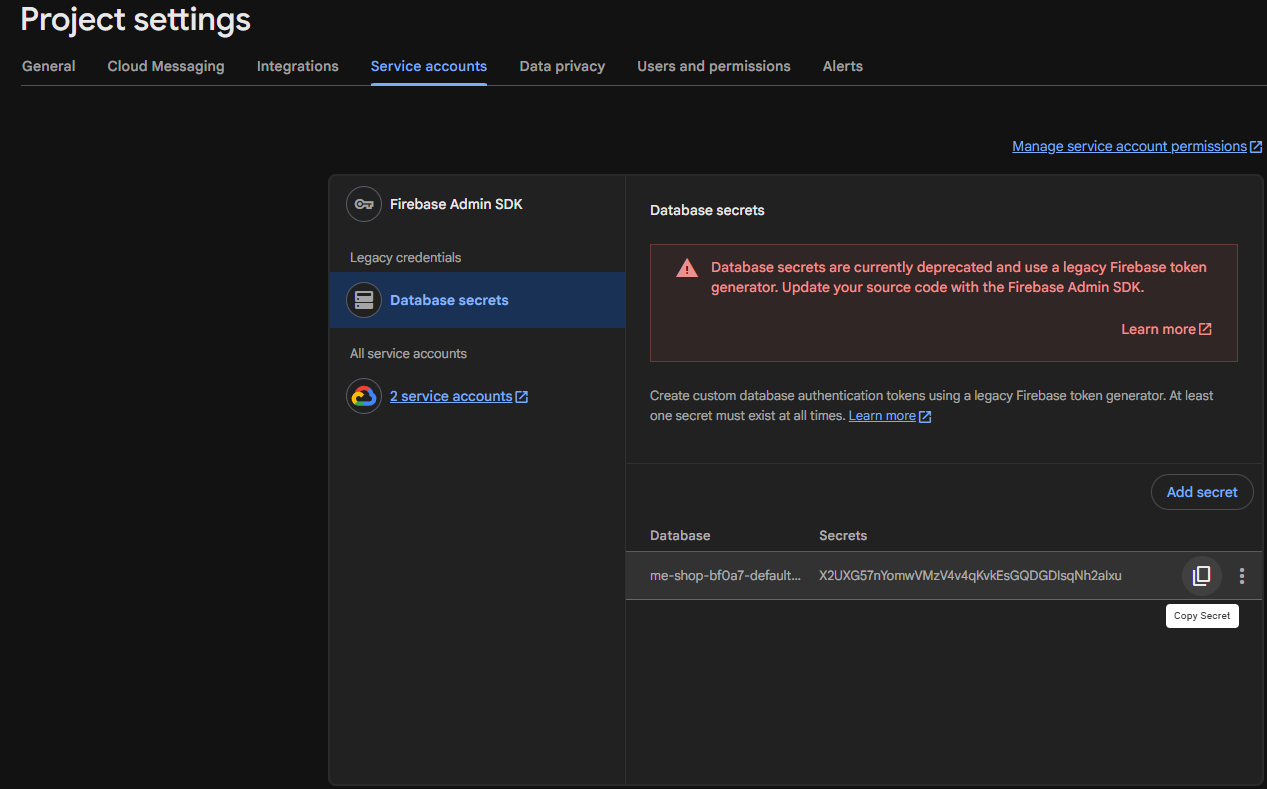This screenshot has width=1267, height=789.
Task: Select the Service accounts tab
Action: (x=429, y=66)
